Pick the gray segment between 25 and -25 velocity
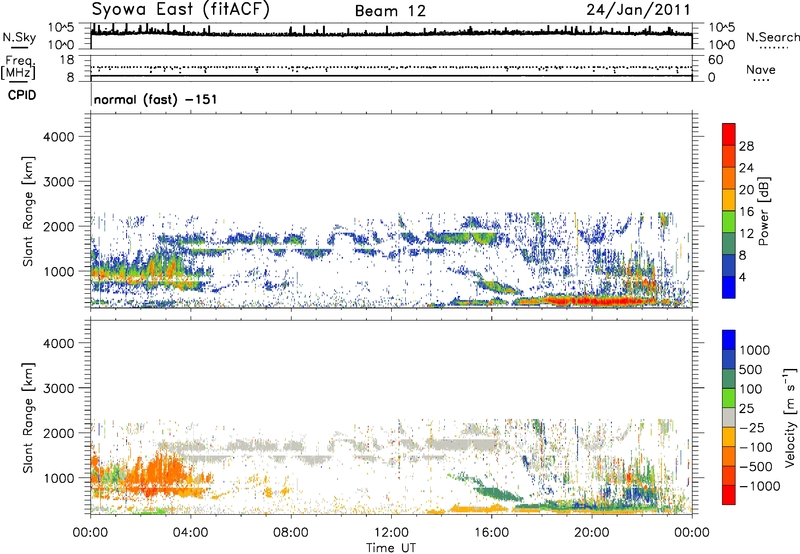800x554 pixels. 729,417
